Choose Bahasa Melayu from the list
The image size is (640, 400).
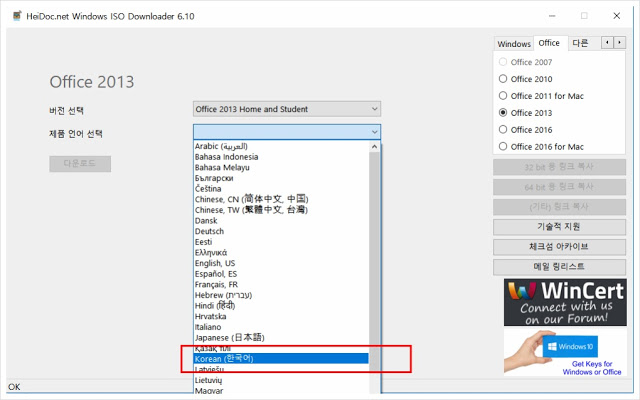tap(281, 167)
